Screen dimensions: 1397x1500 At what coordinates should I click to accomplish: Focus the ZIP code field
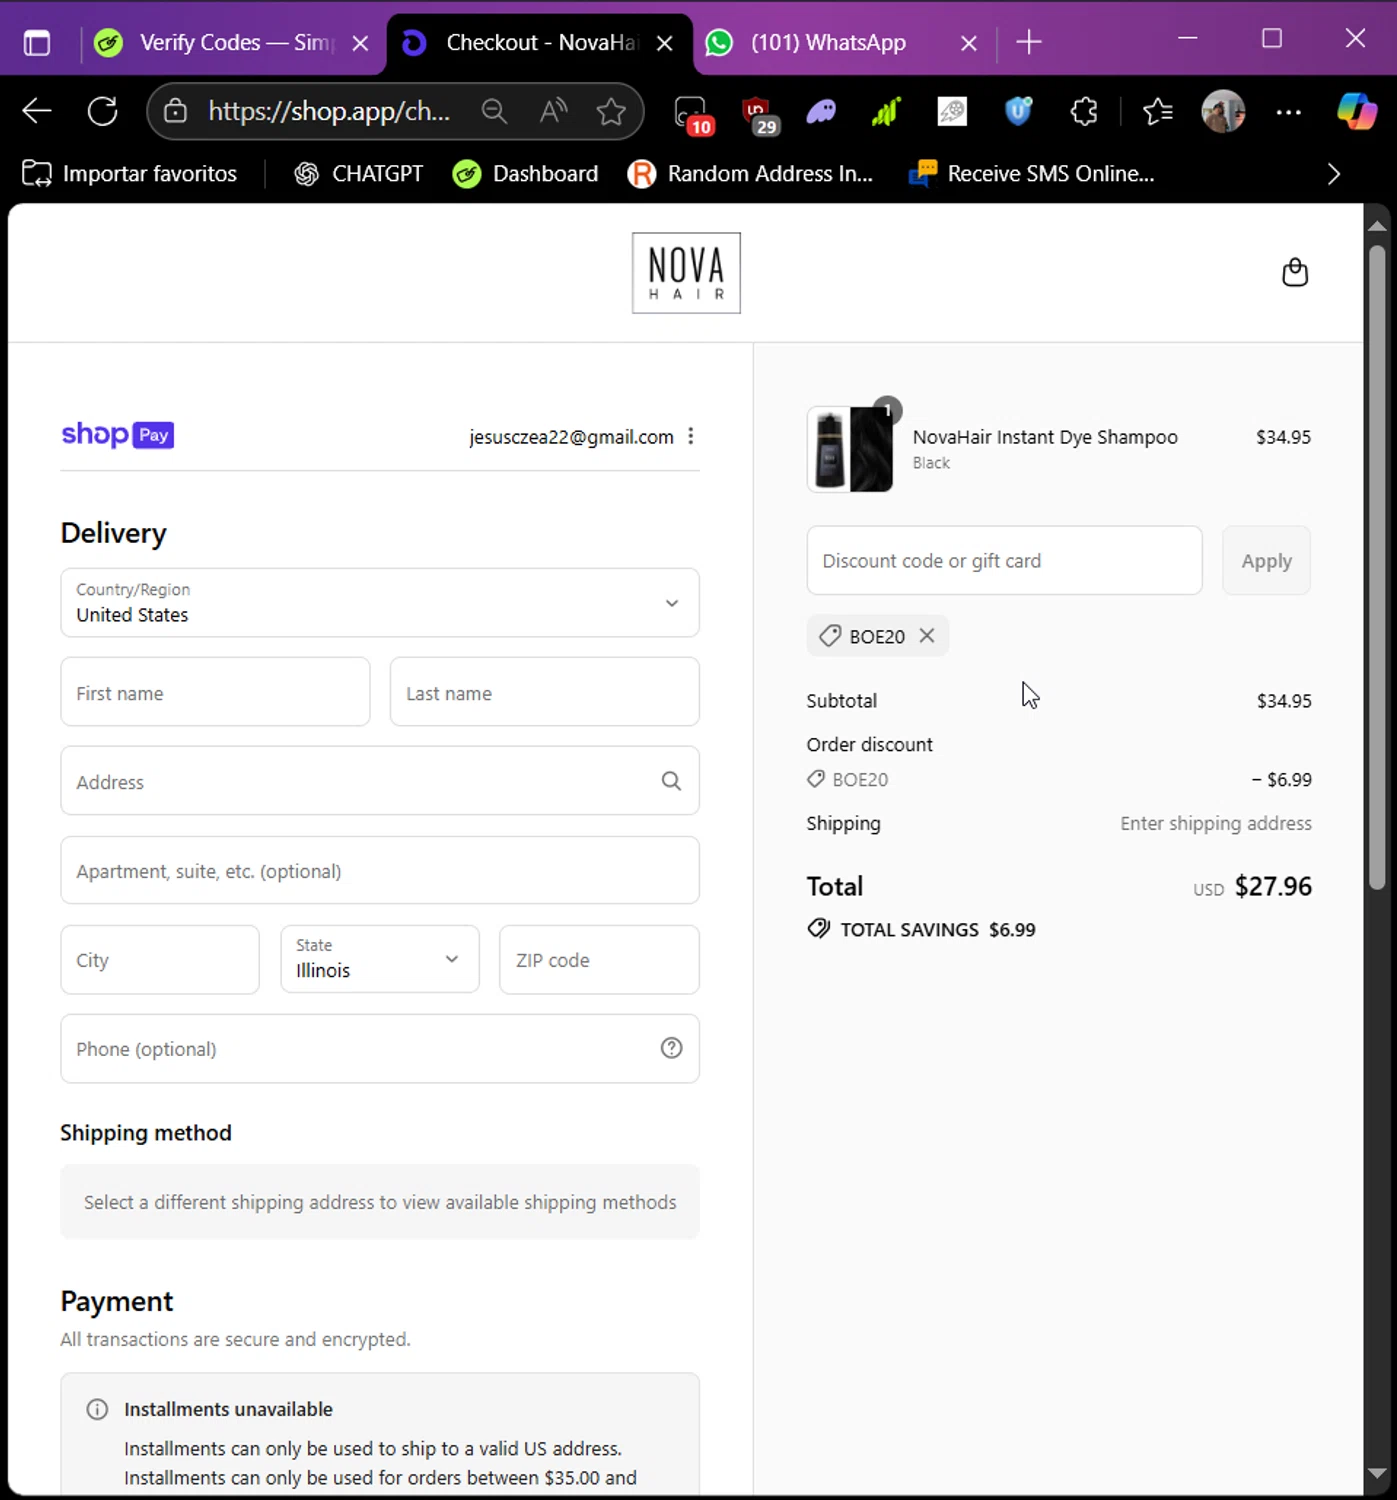pos(599,959)
